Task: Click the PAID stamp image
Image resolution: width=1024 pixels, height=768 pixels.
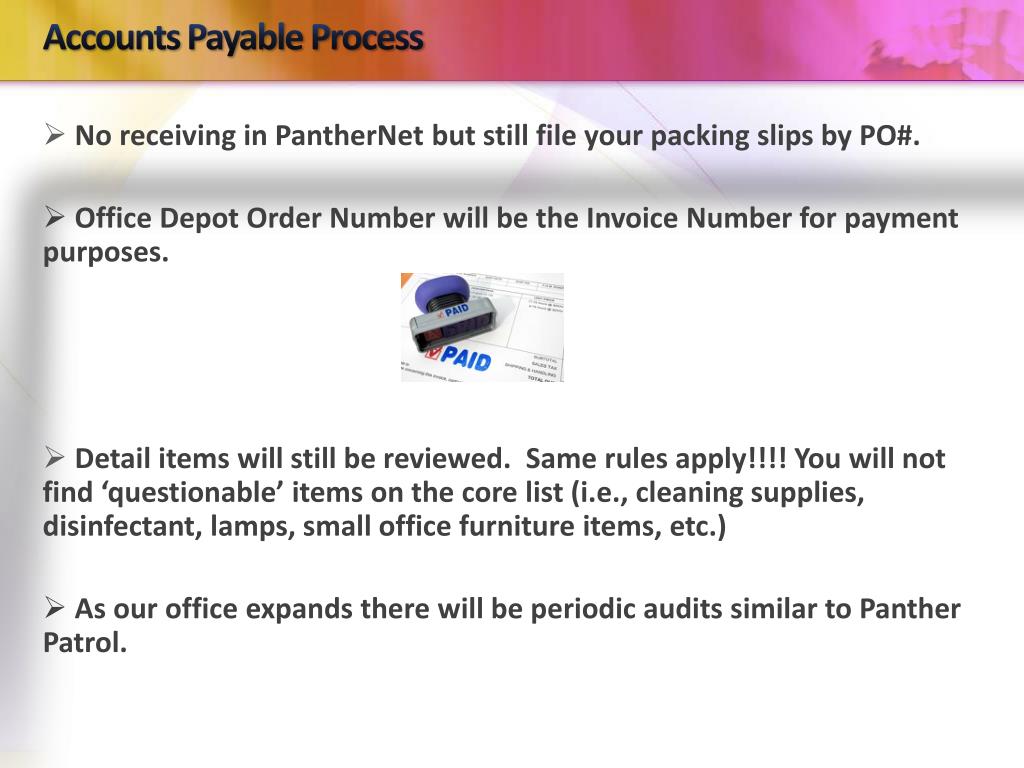Action: pos(482,327)
